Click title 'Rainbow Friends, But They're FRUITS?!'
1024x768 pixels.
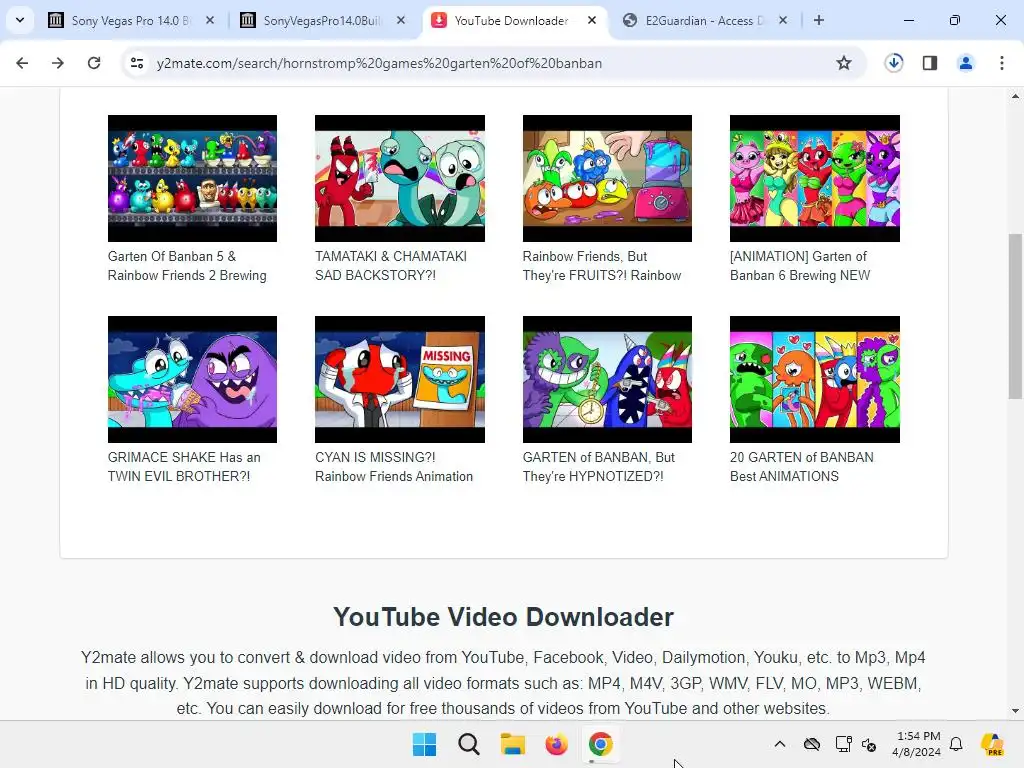(601, 266)
